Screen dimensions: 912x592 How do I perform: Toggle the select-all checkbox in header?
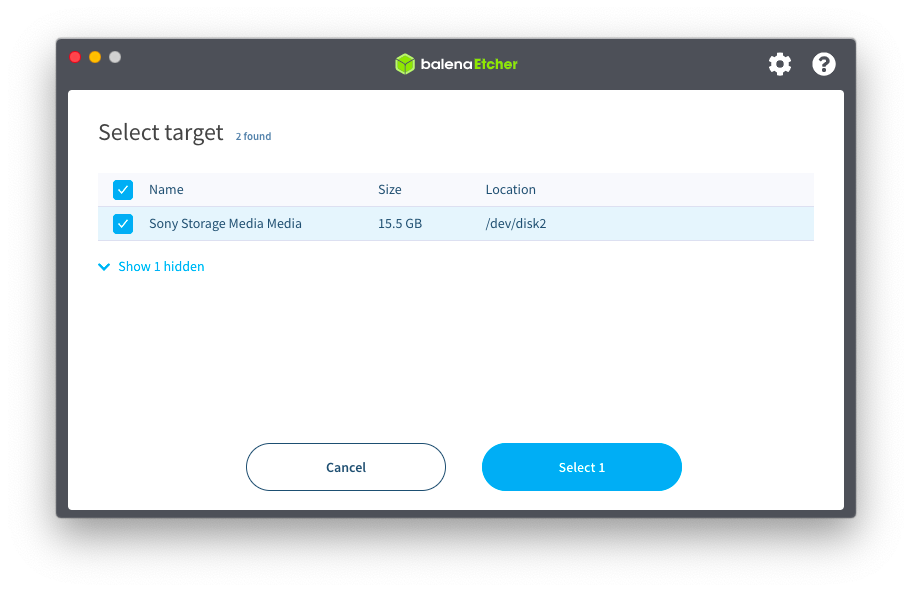[x=123, y=190]
